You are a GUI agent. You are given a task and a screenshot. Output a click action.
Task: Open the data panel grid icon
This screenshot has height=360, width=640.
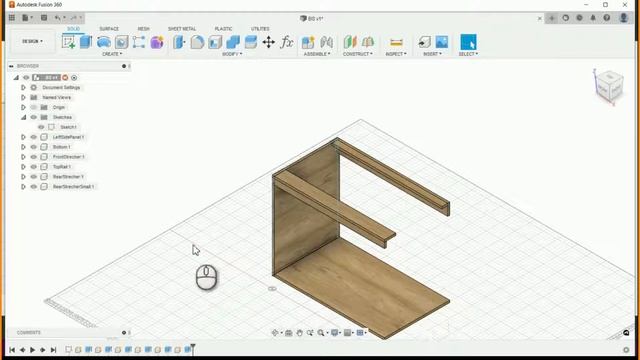(12, 18)
